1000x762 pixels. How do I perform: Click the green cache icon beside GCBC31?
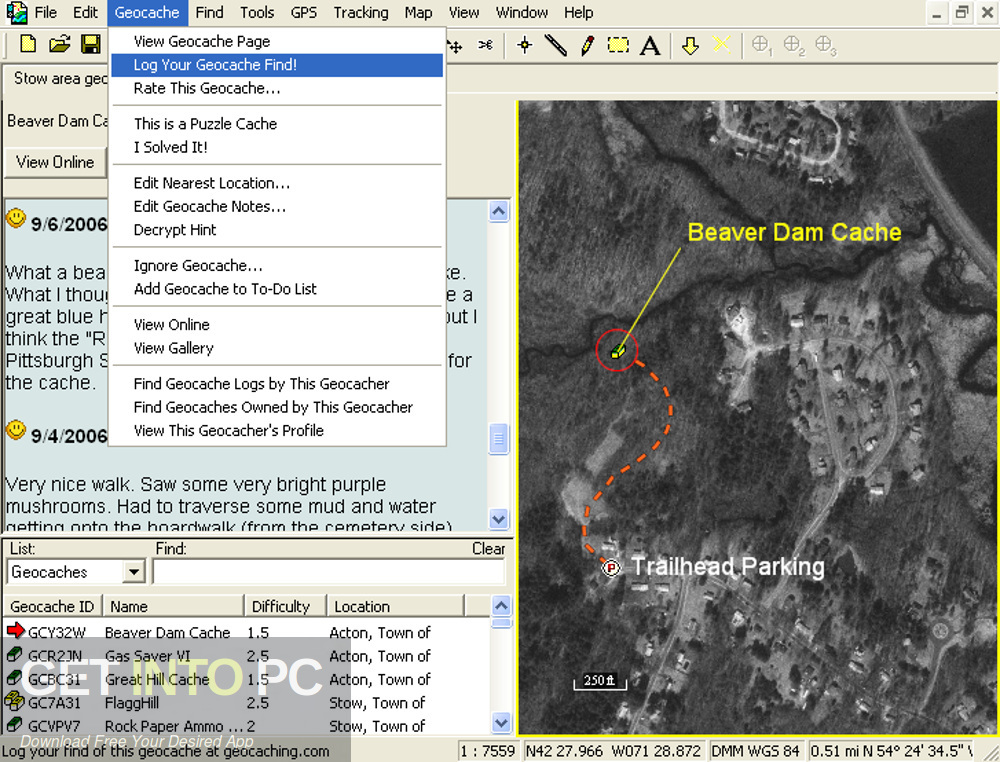(x=15, y=678)
